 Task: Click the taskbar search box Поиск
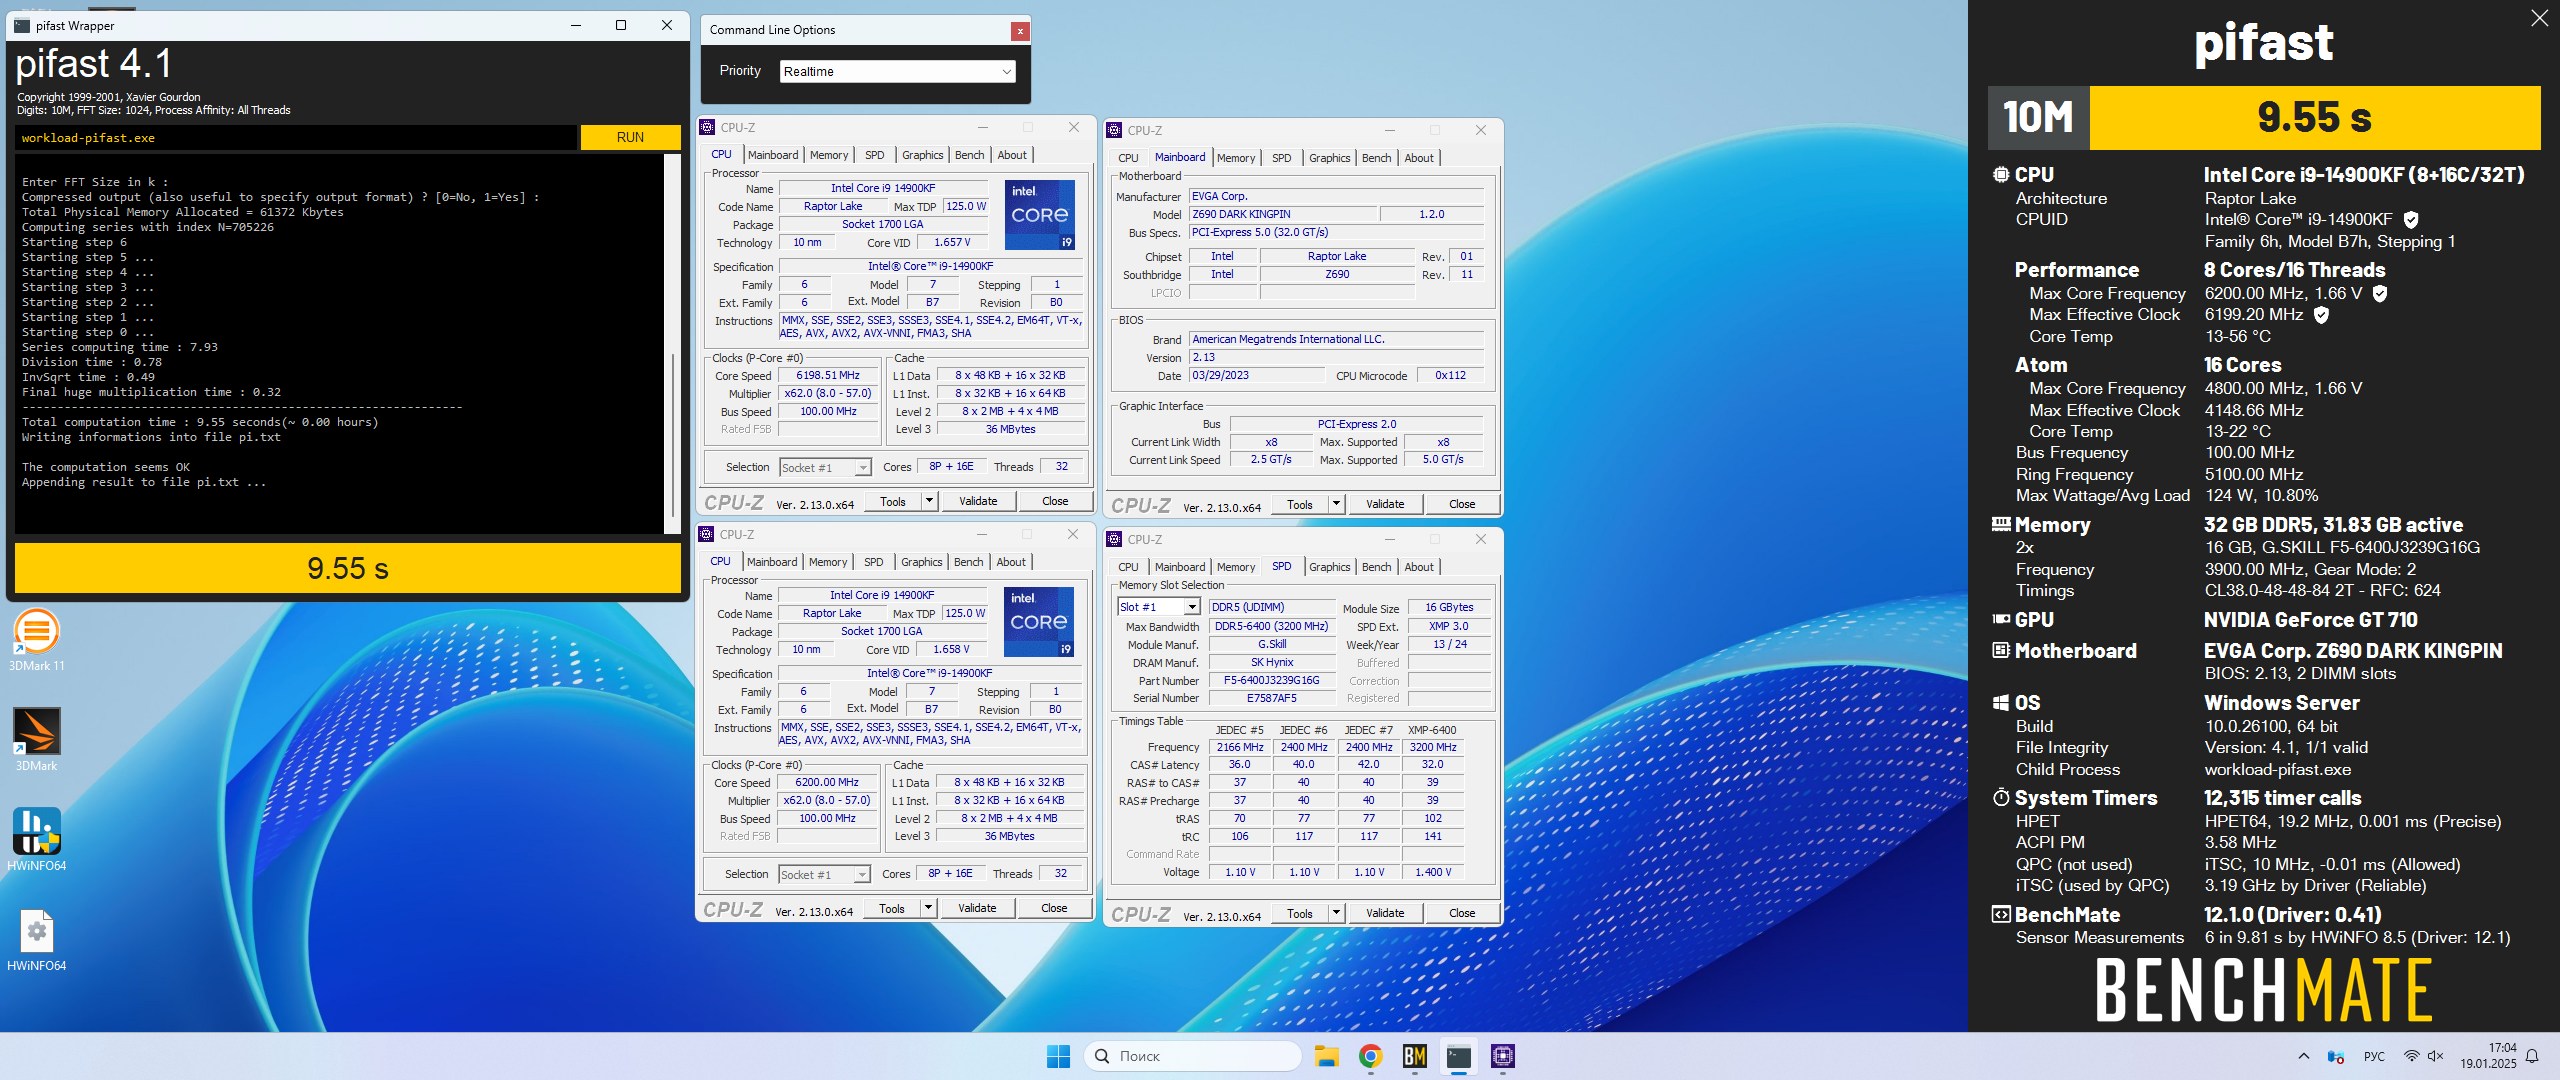[1193, 1056]
